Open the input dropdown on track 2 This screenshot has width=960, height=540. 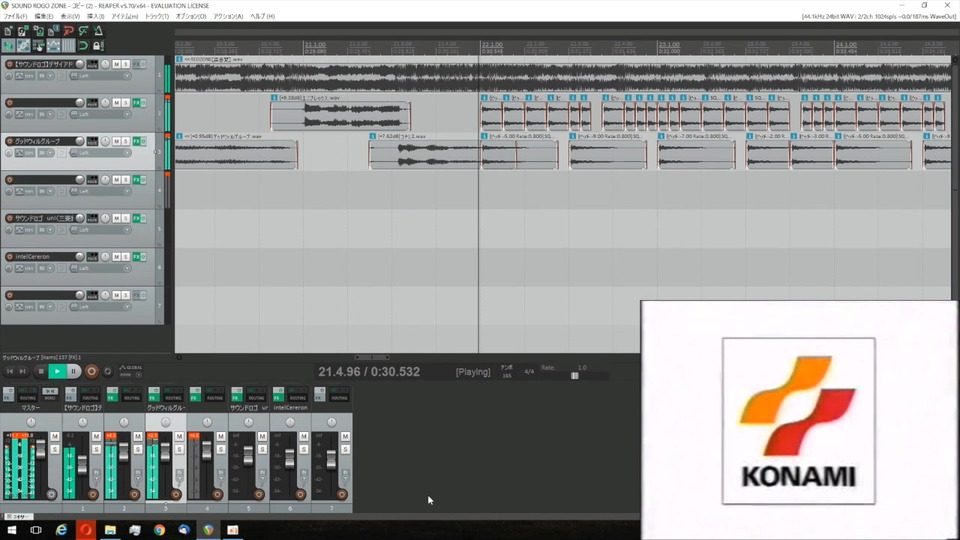coord(101,114)
